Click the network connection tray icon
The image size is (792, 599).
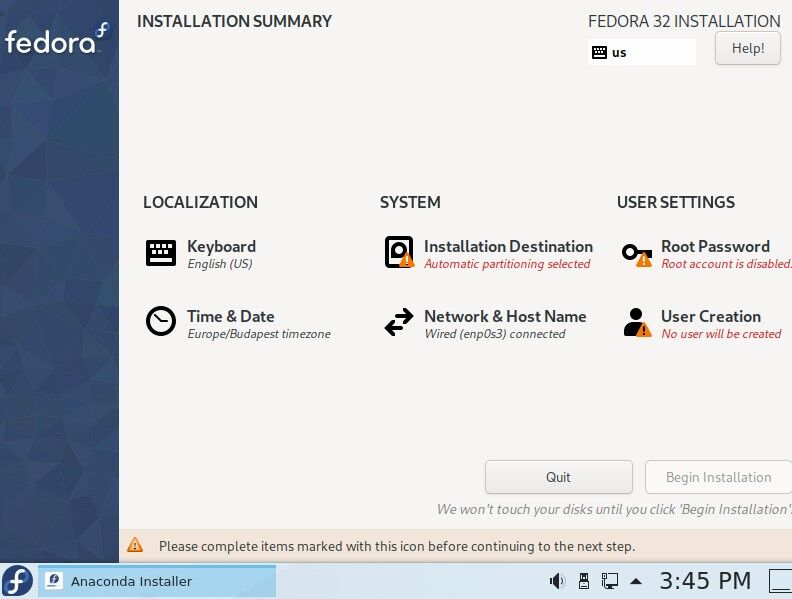tap(610, 581)
